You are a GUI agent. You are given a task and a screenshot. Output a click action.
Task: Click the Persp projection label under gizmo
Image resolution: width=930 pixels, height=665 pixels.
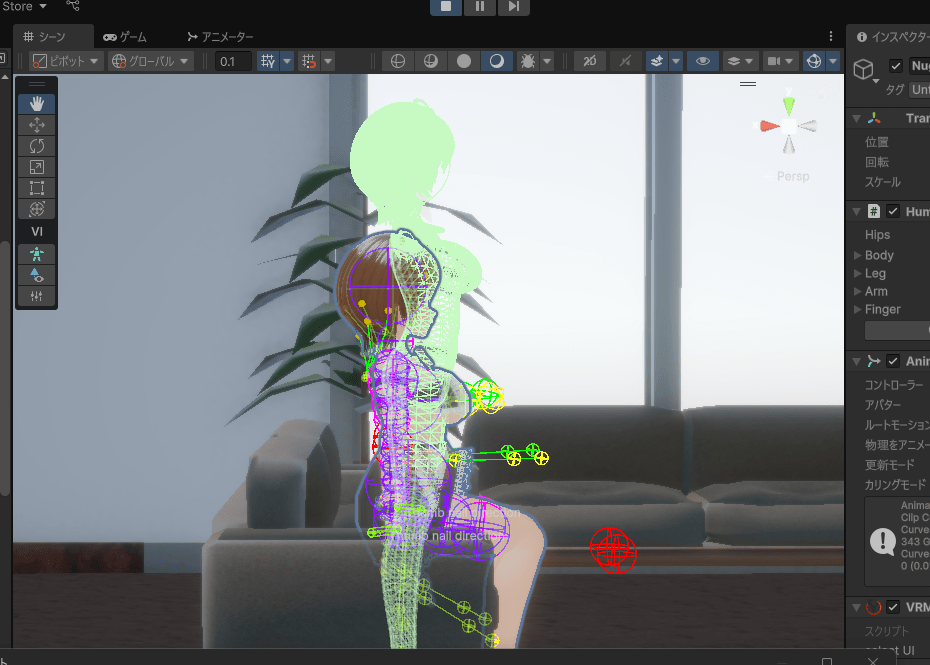tap(792, 176)
